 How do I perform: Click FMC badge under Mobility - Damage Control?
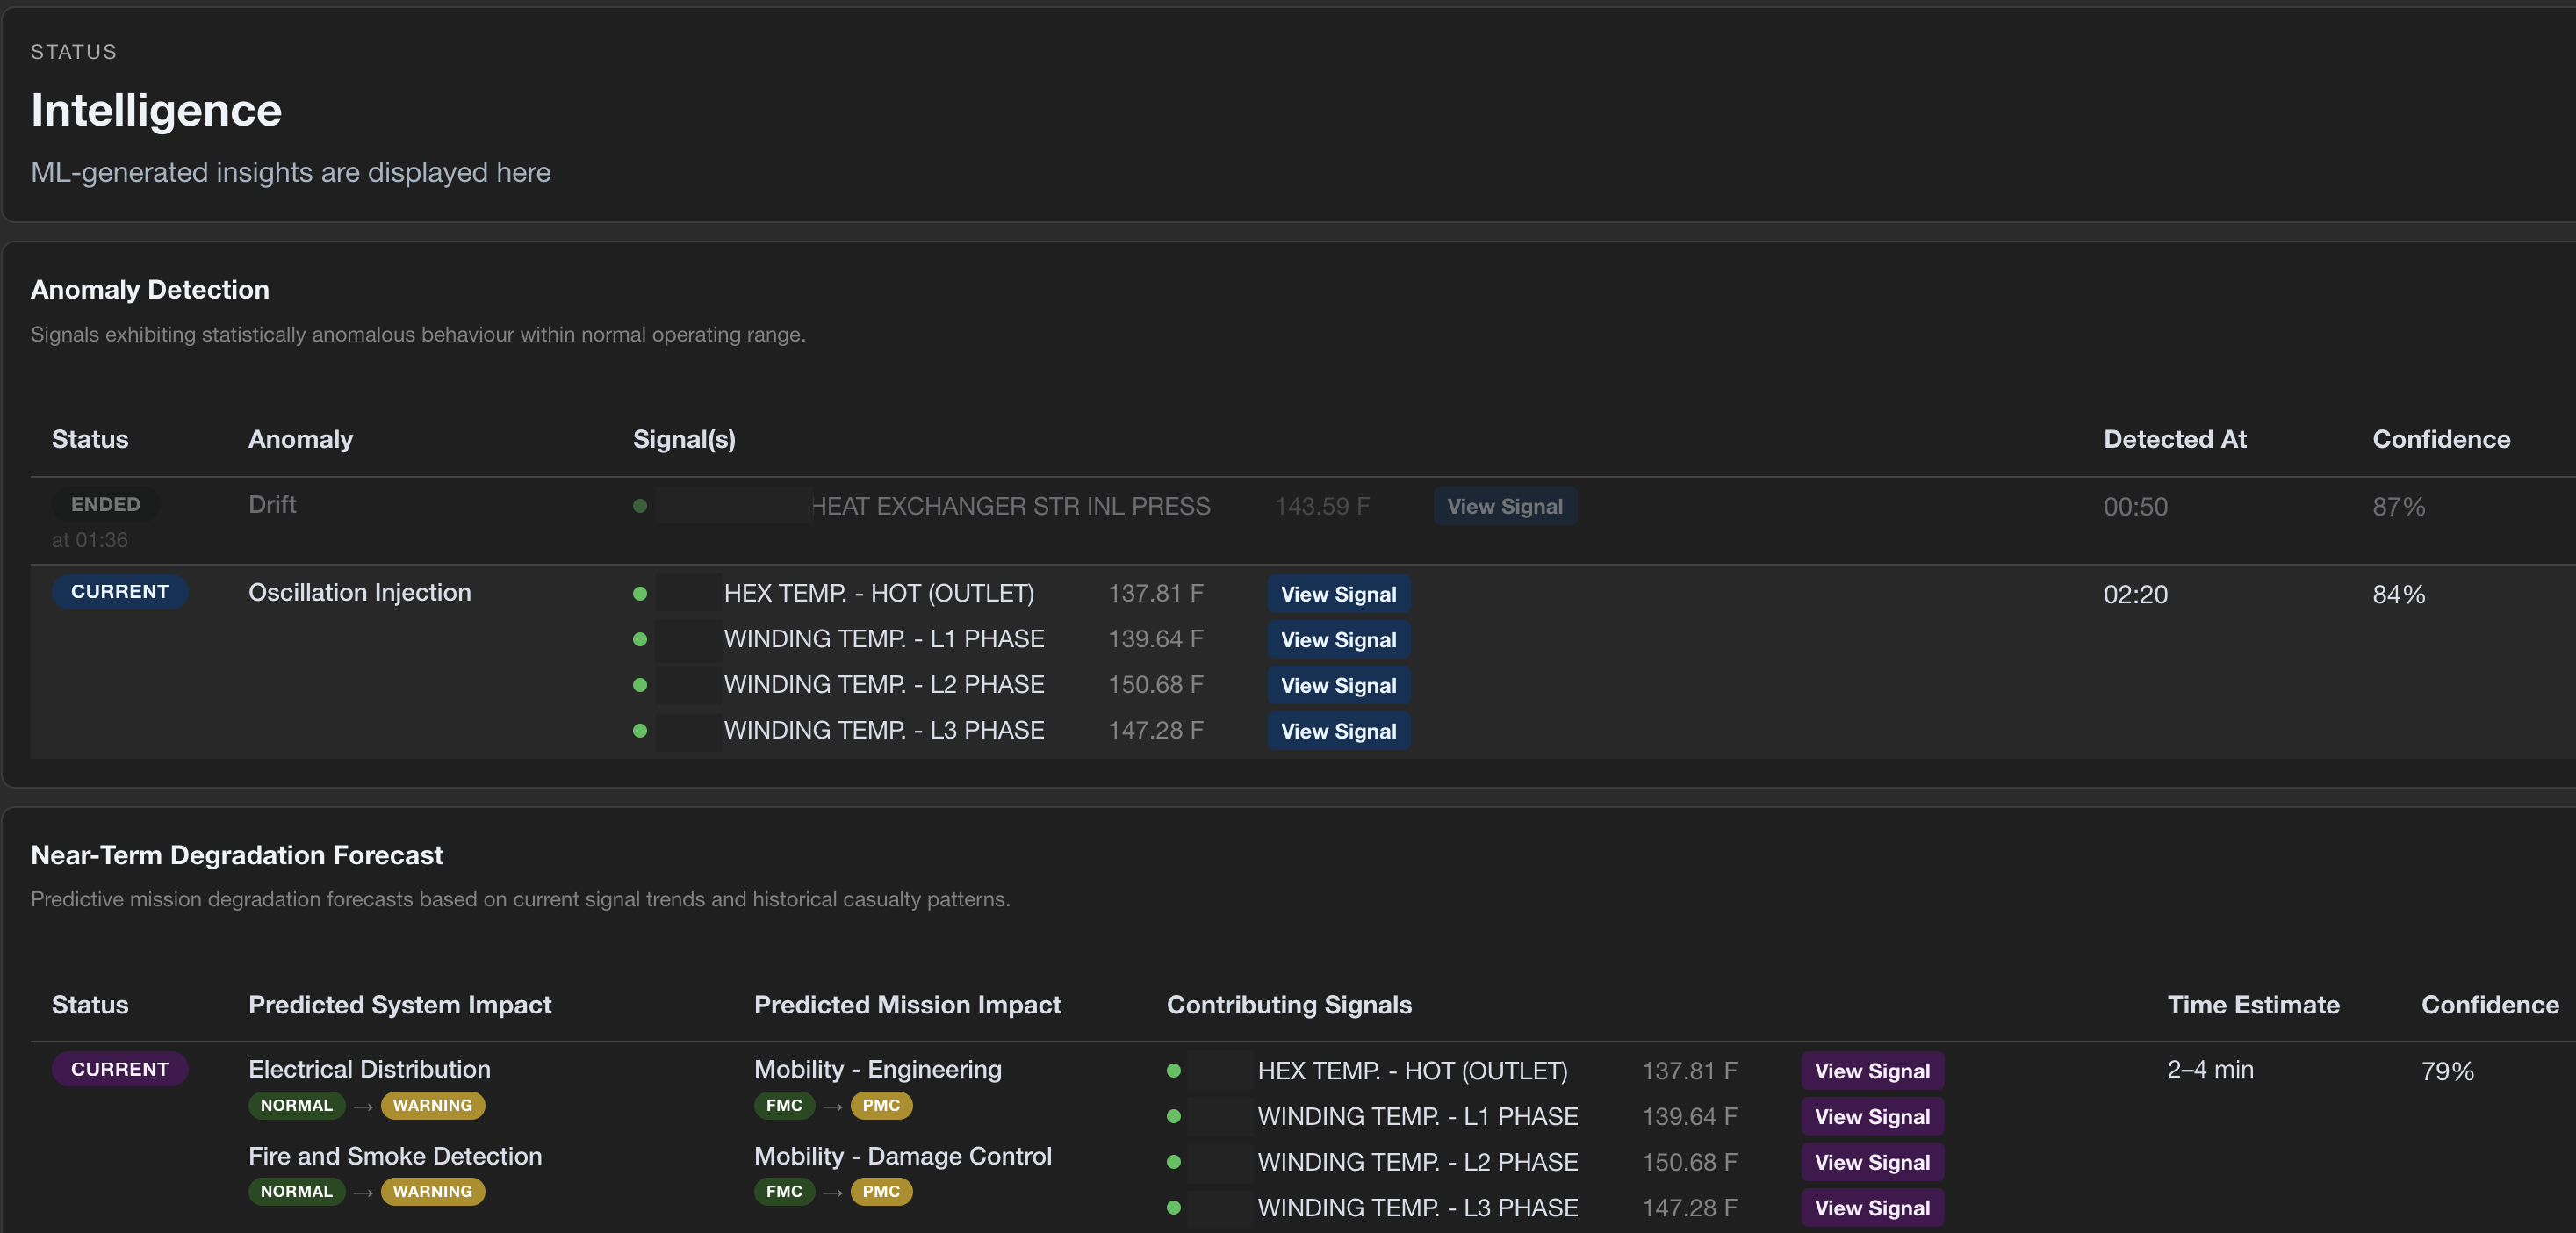(x=784, y=1191)
